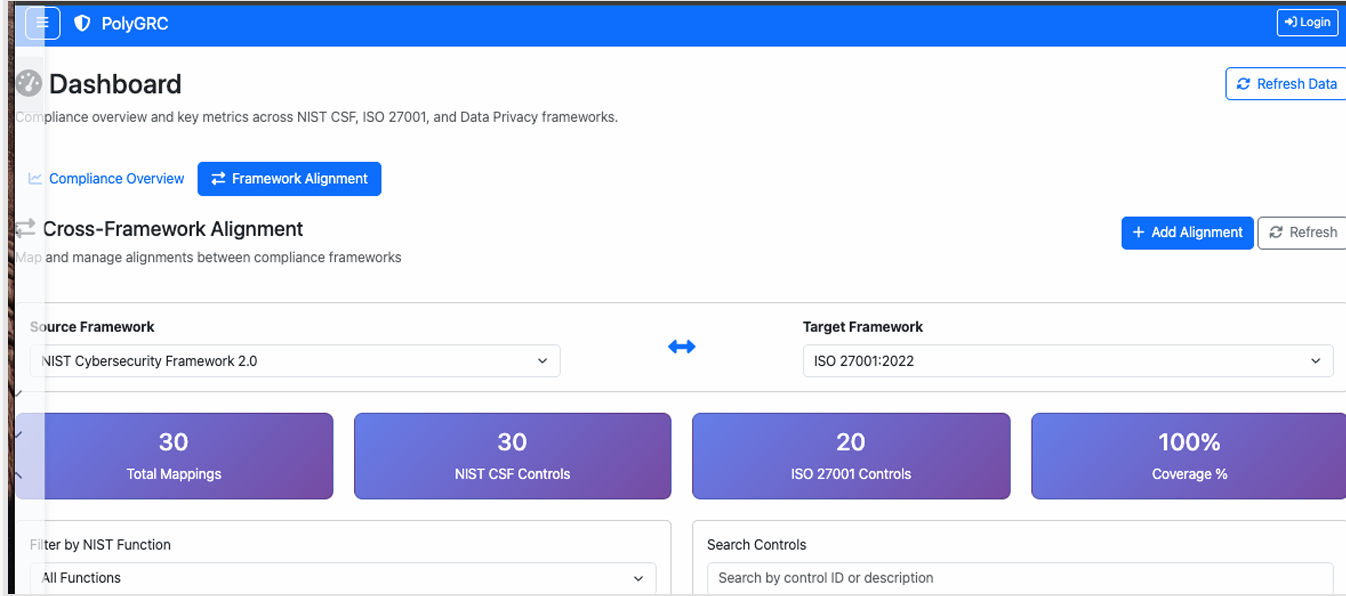Viewport: 1346px width, 596px height.
Task: Click the Refresh Data button
Action: 1286,84
